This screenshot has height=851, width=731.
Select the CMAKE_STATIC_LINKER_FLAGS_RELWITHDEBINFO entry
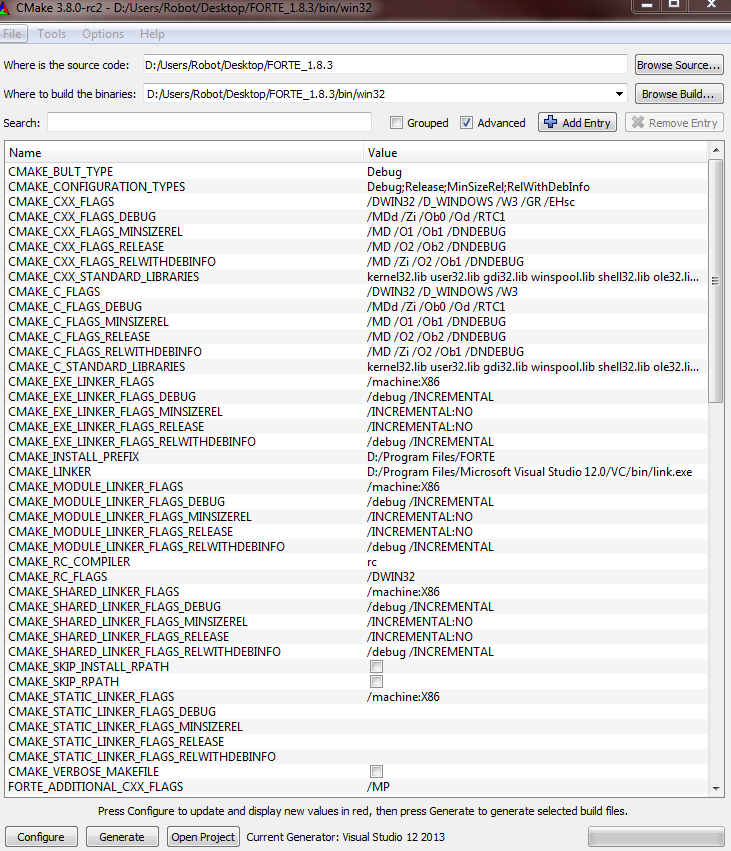[x=142, y=757]
